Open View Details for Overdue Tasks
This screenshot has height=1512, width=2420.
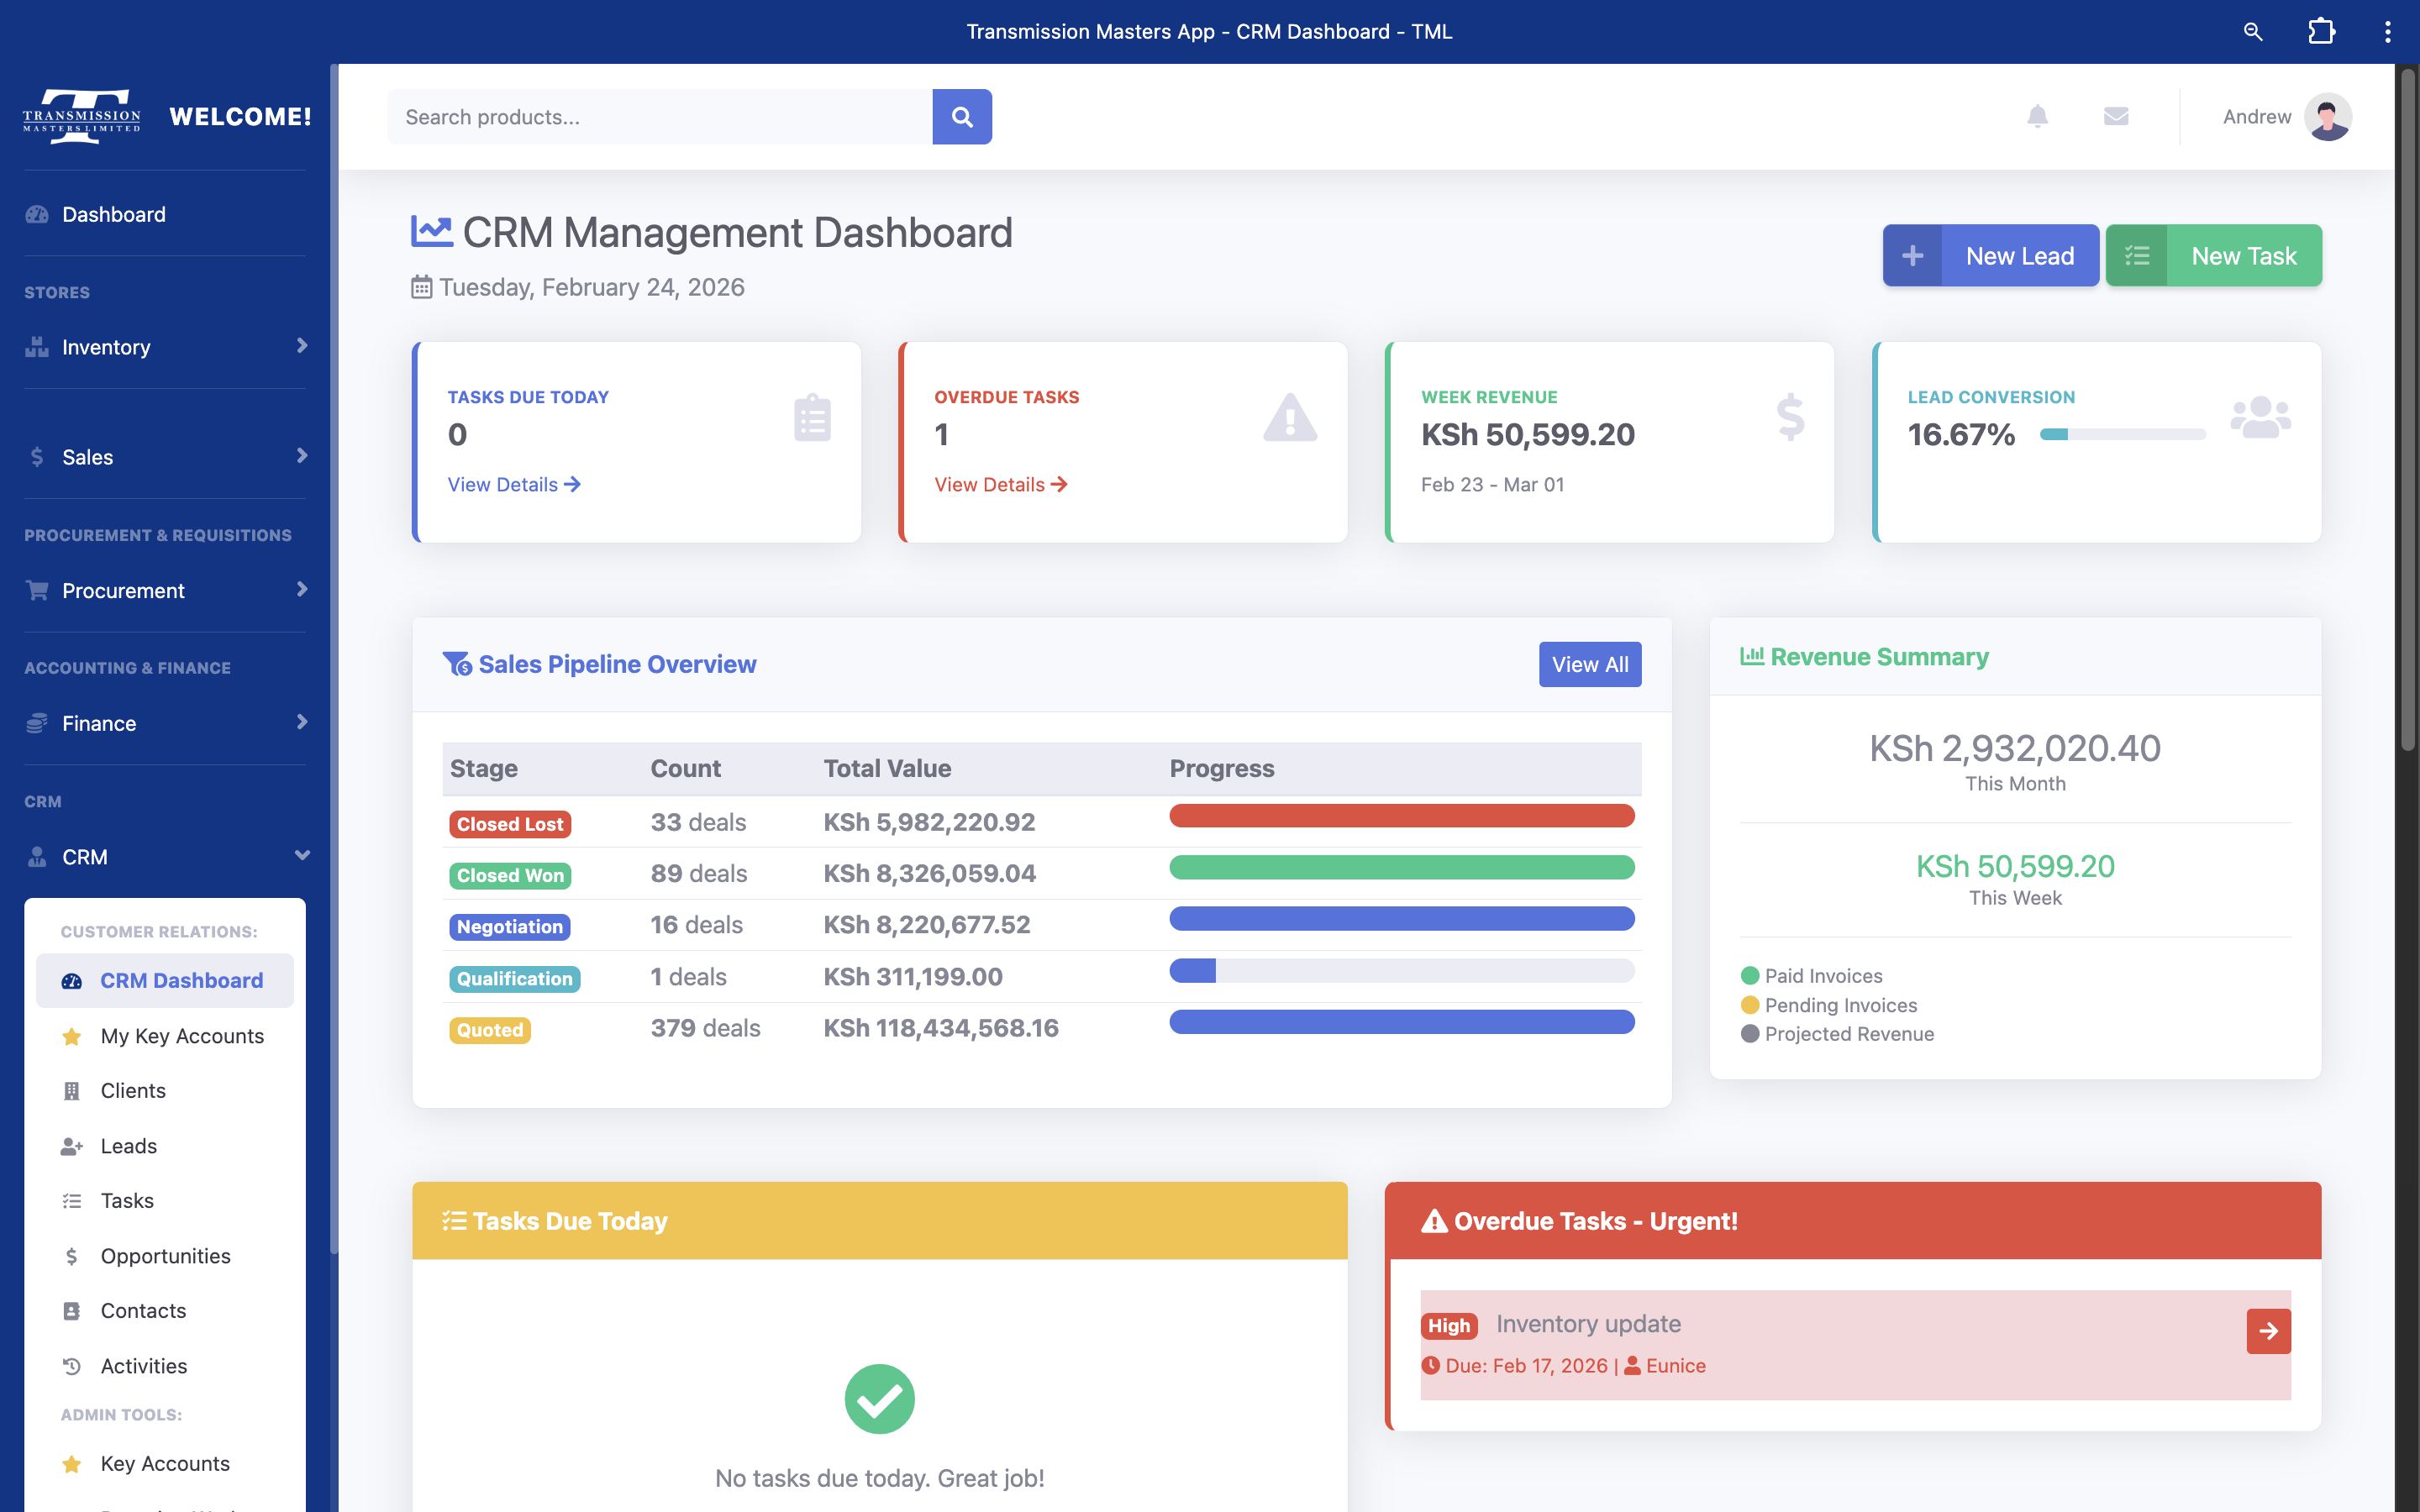point(999,484)
